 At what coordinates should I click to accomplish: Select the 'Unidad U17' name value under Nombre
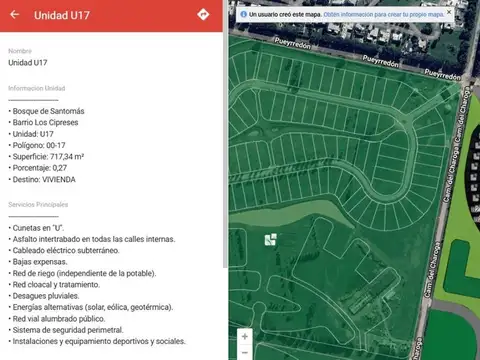[x=28, y=63]
